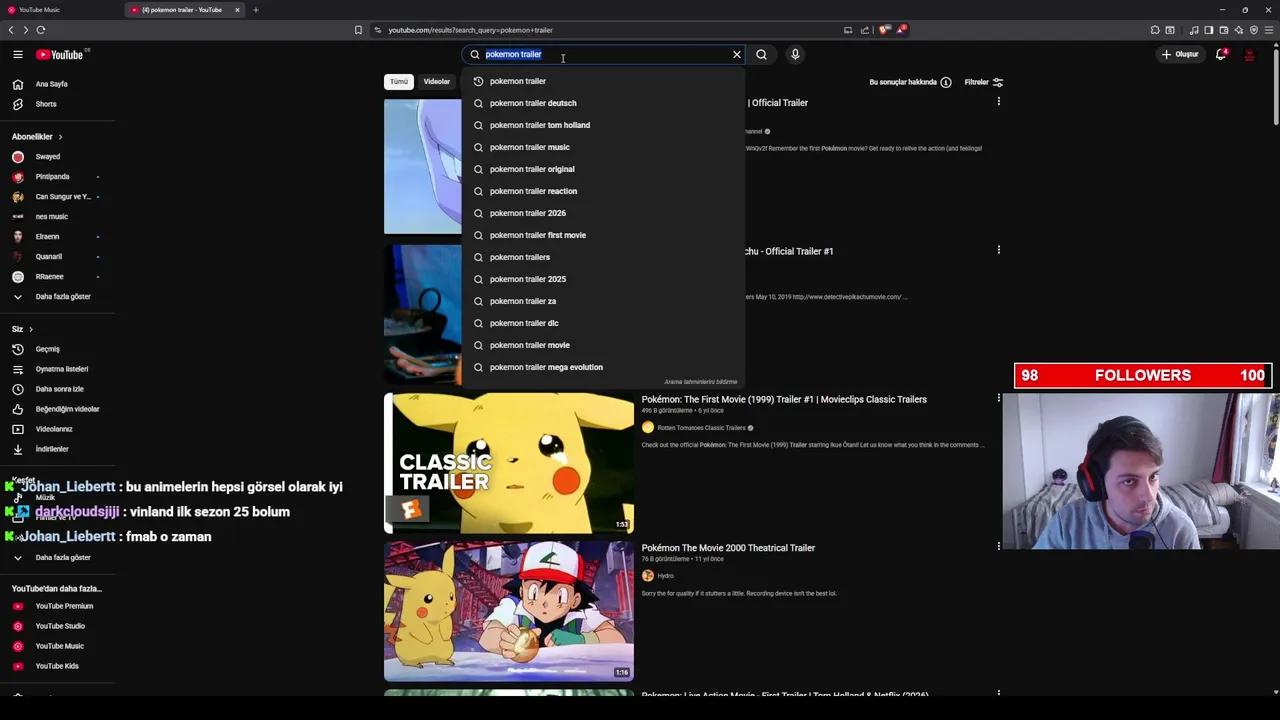The image size is (1280, 720).
Task: Start voice search with the microphone
Action: tap(795, 55)
